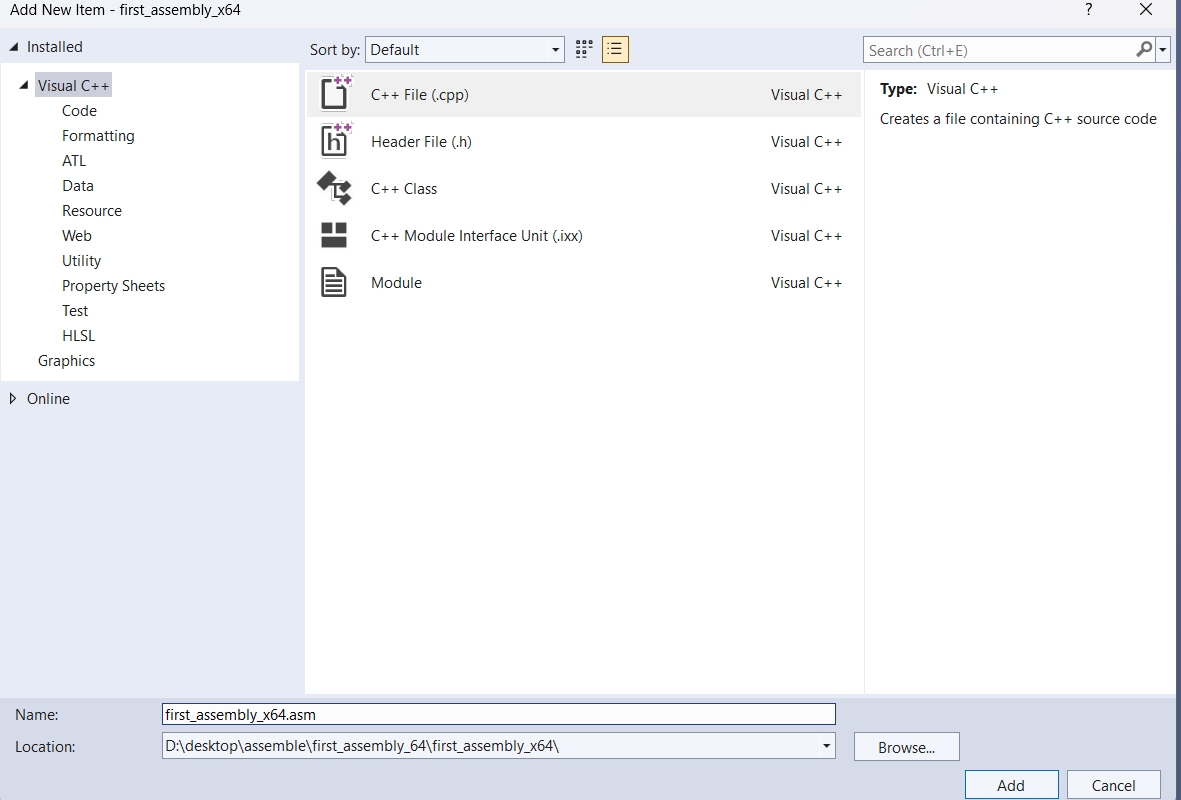Screen dimensions: 1181x800
Task: Pick the C++ Module Interface Unit icon
Action: coord(334,235)
